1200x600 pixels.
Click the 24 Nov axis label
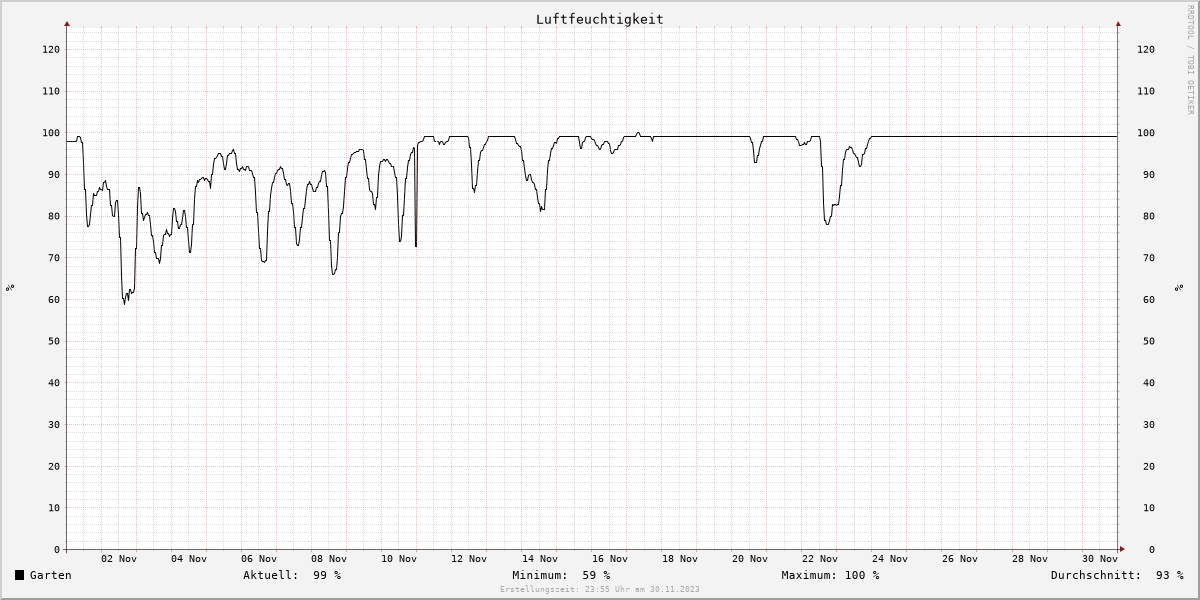[890, 559]
